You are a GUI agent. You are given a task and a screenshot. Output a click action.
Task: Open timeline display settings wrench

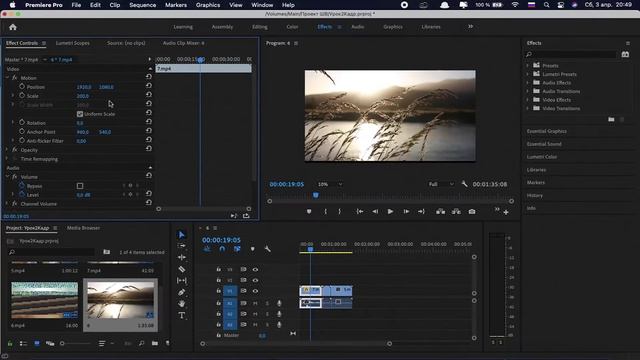[267, 249]
